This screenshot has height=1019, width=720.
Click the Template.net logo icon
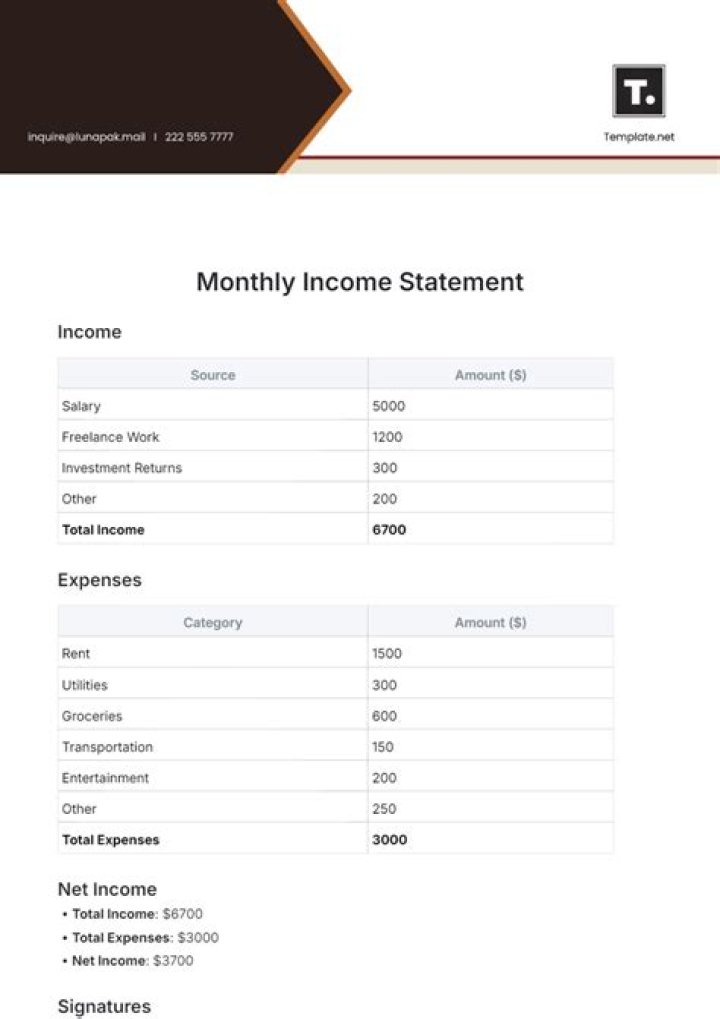(x=638, y=91)
